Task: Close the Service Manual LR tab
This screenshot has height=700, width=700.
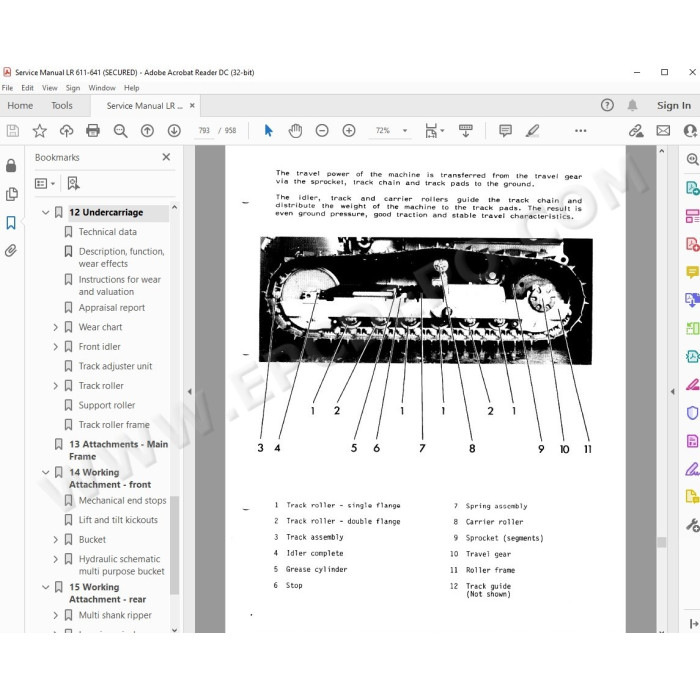Action: tap(192, 105)
